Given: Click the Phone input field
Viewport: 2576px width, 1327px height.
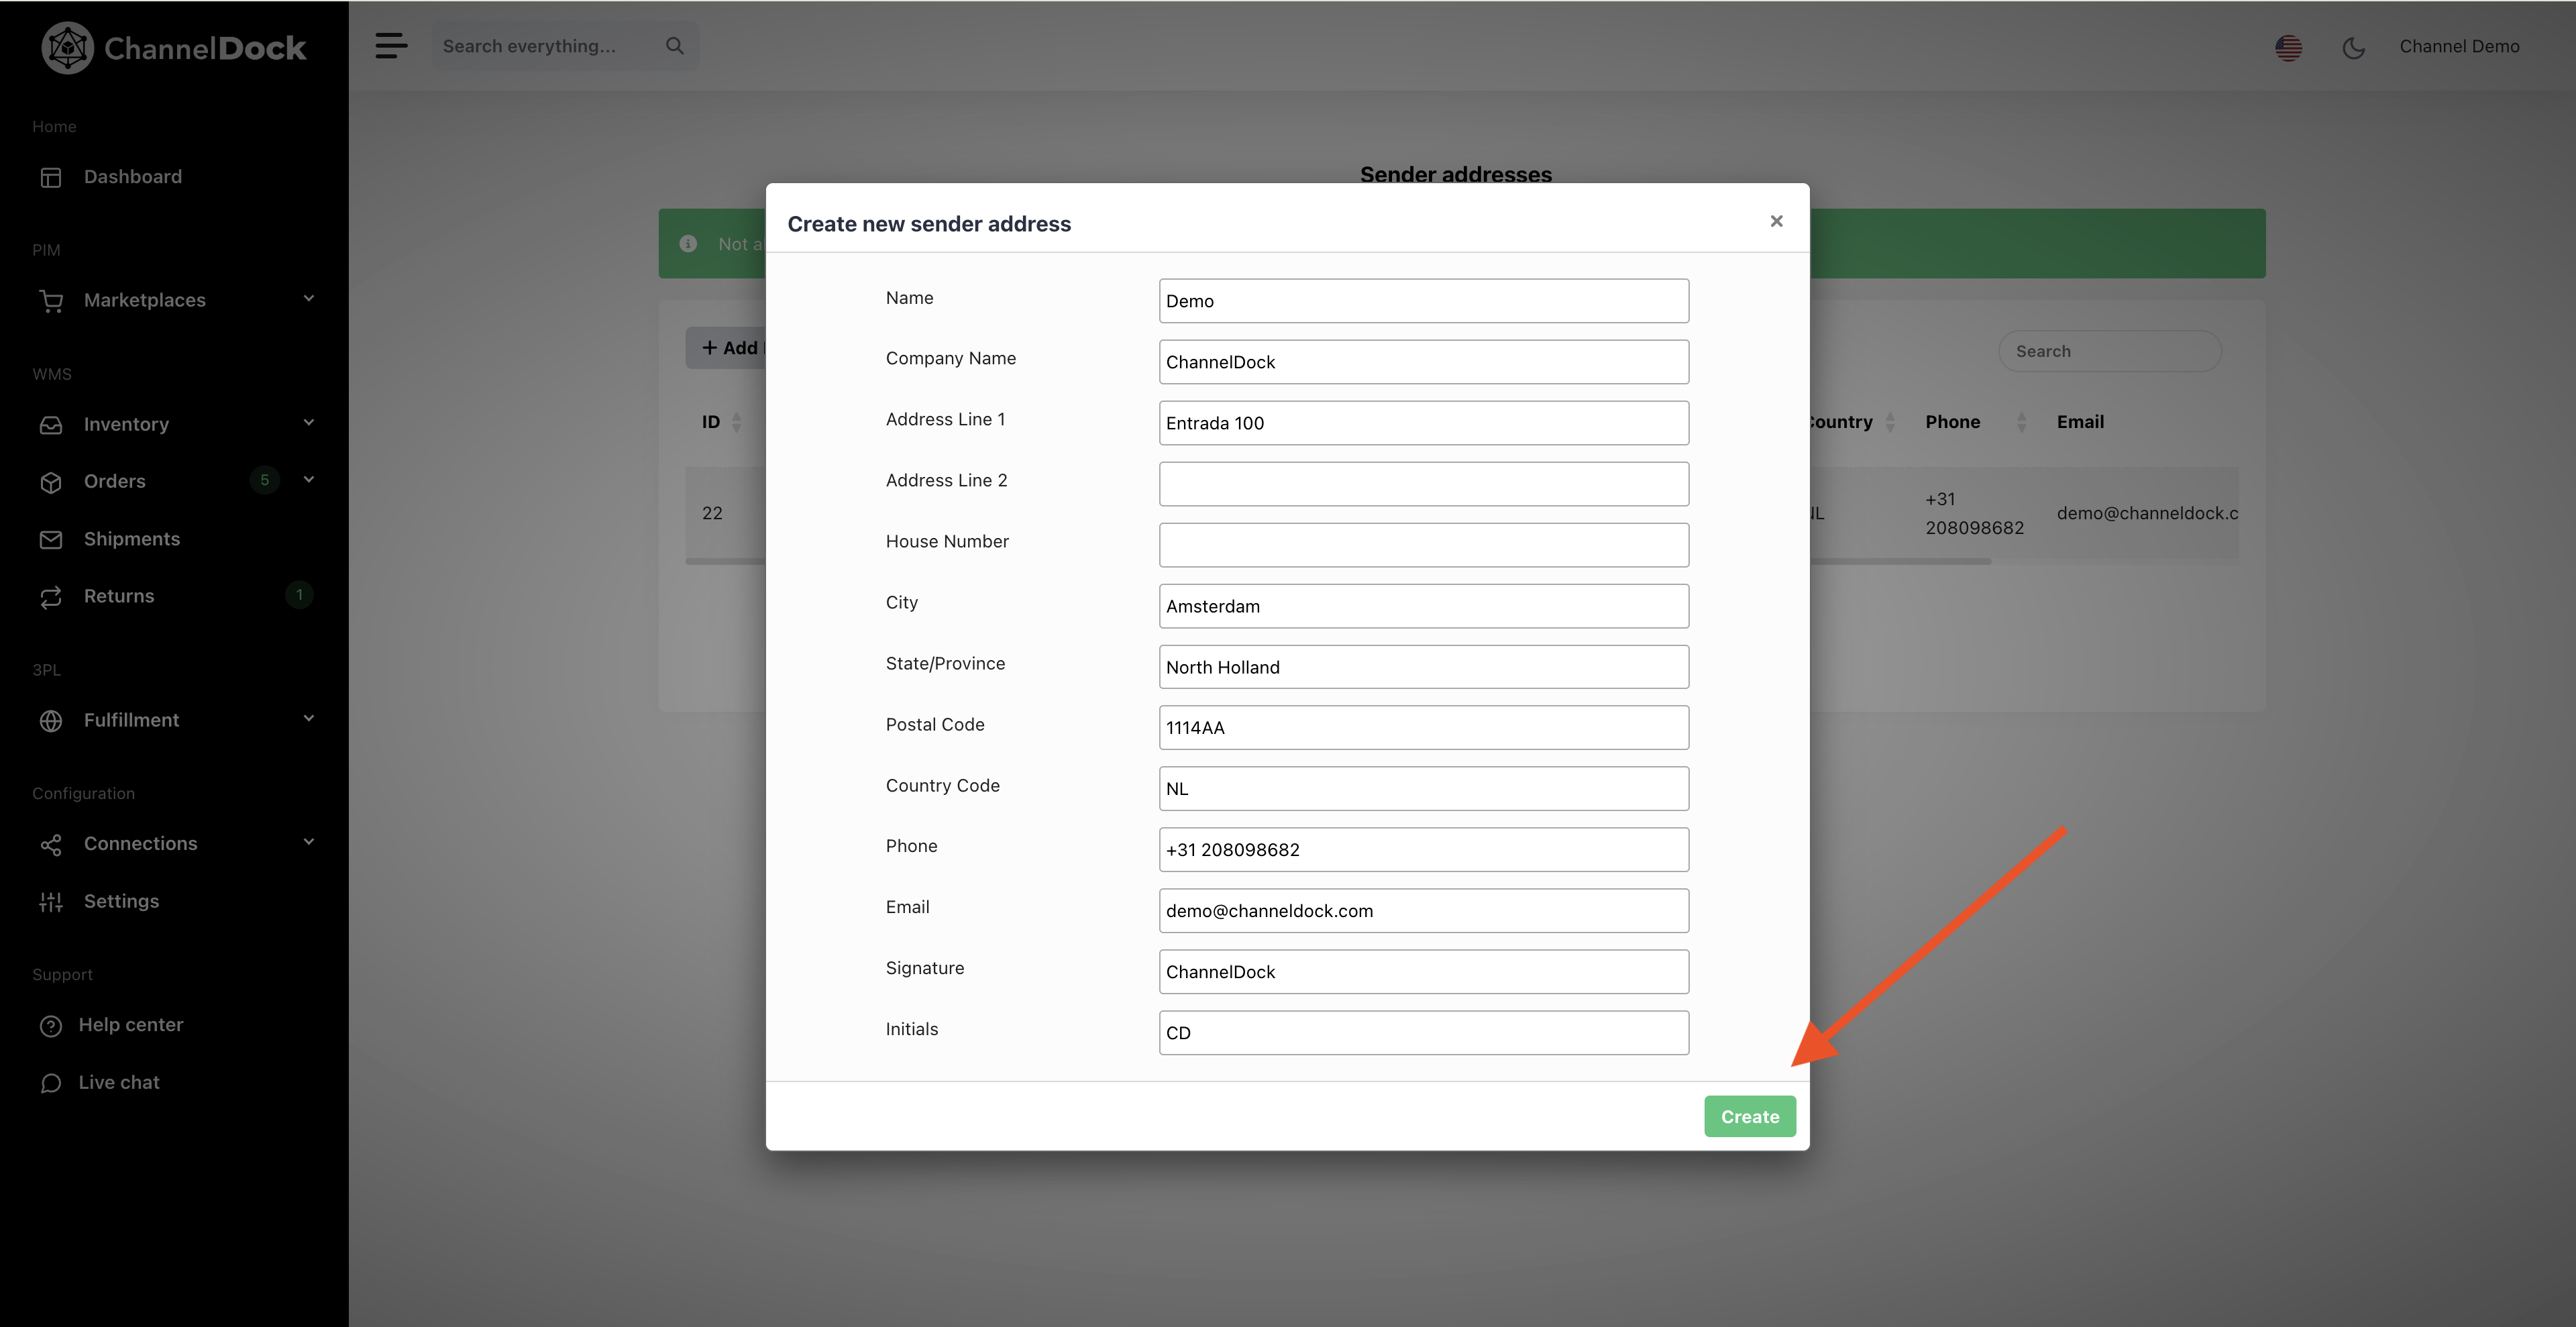Looking at the screenshot, I should coord(1423,850).
